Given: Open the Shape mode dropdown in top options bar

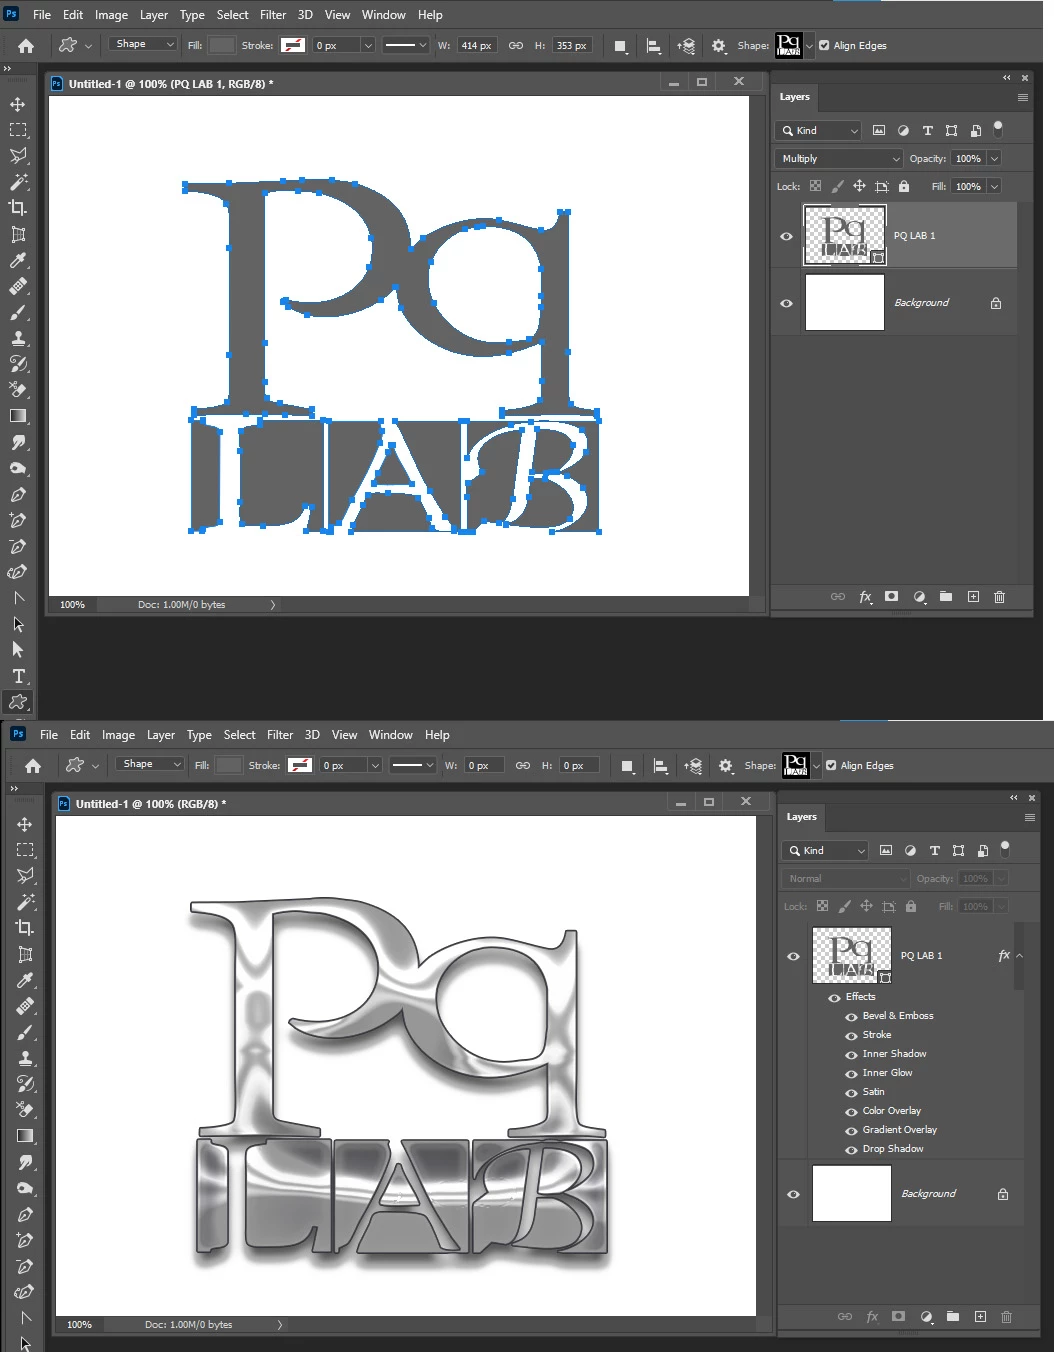Looking at the screenshot, I should pos(144,44).
